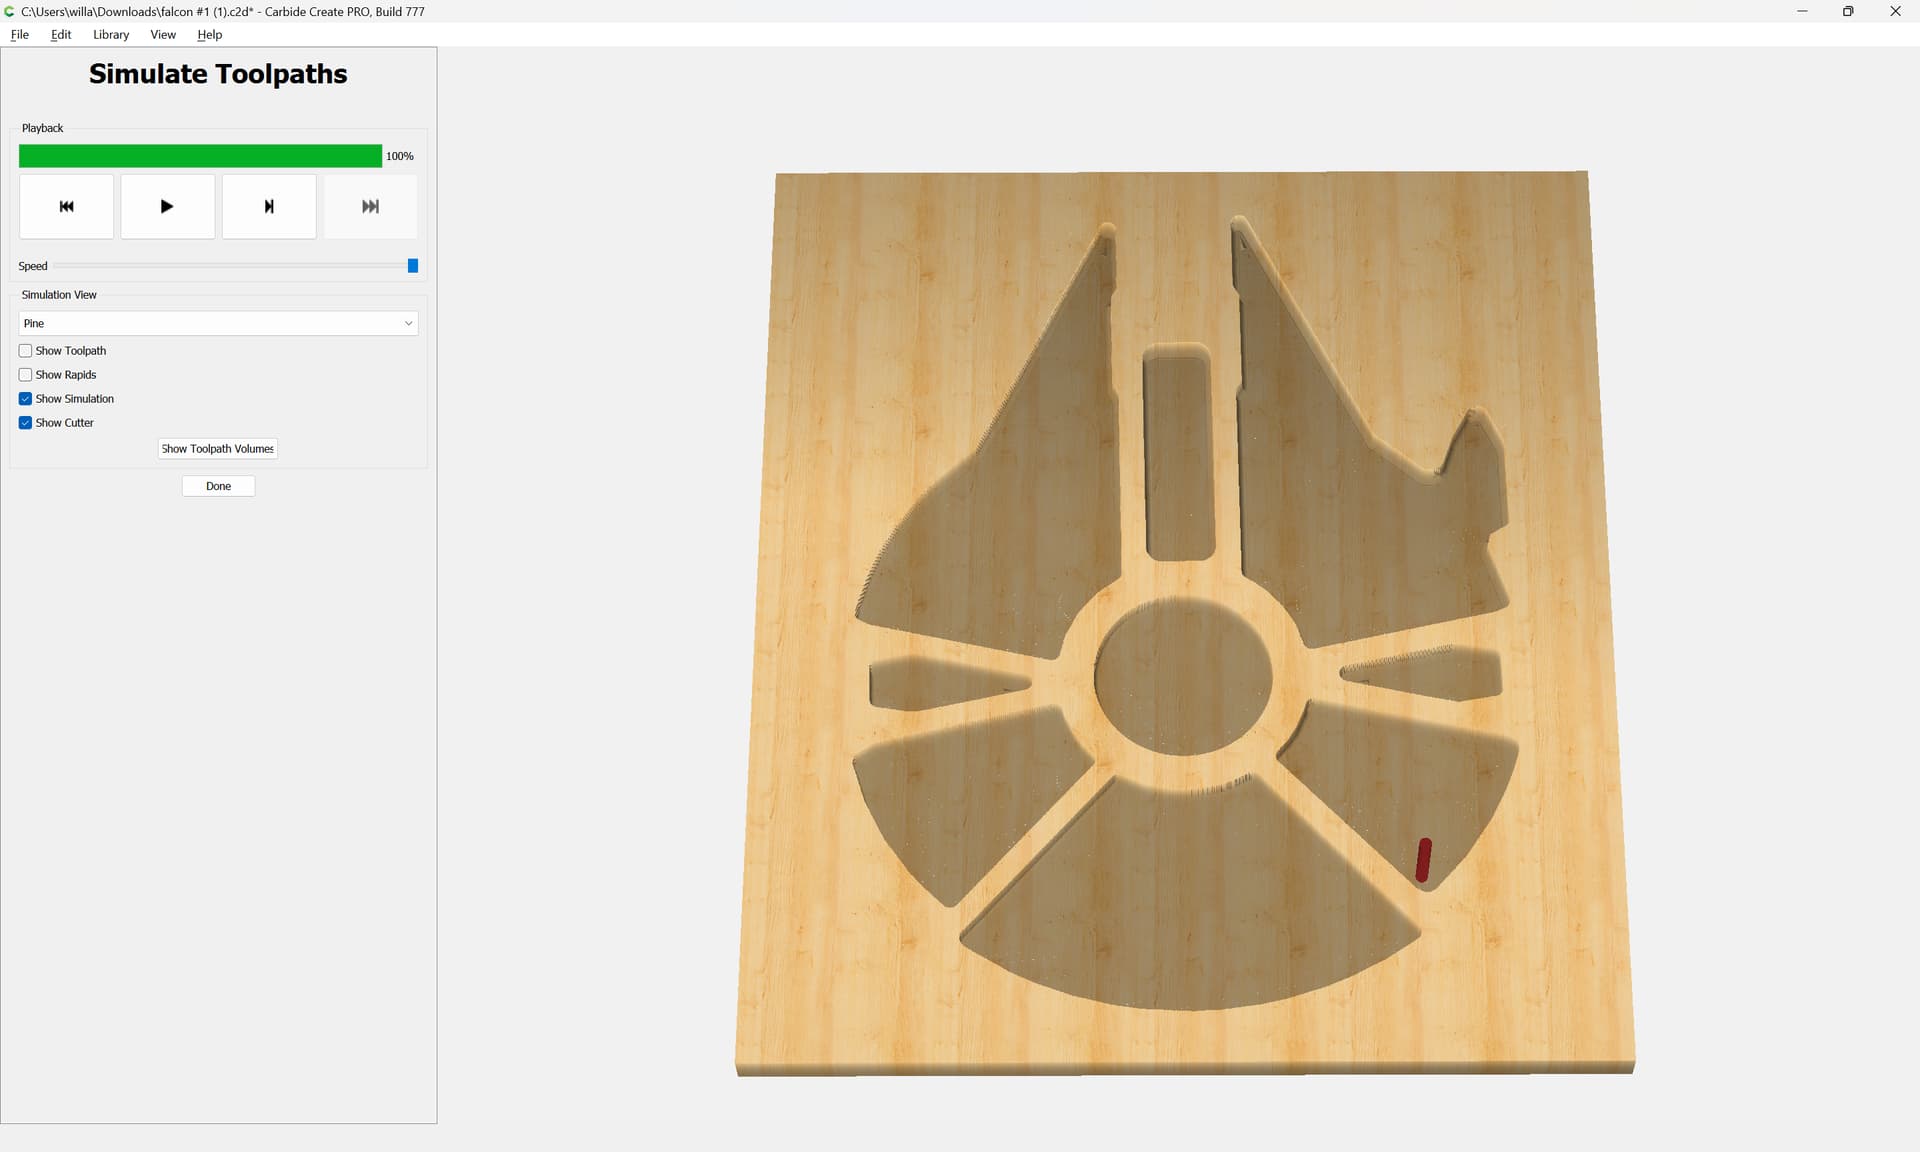
Task: Click the Done button
Action: click(x=218, y=486)
